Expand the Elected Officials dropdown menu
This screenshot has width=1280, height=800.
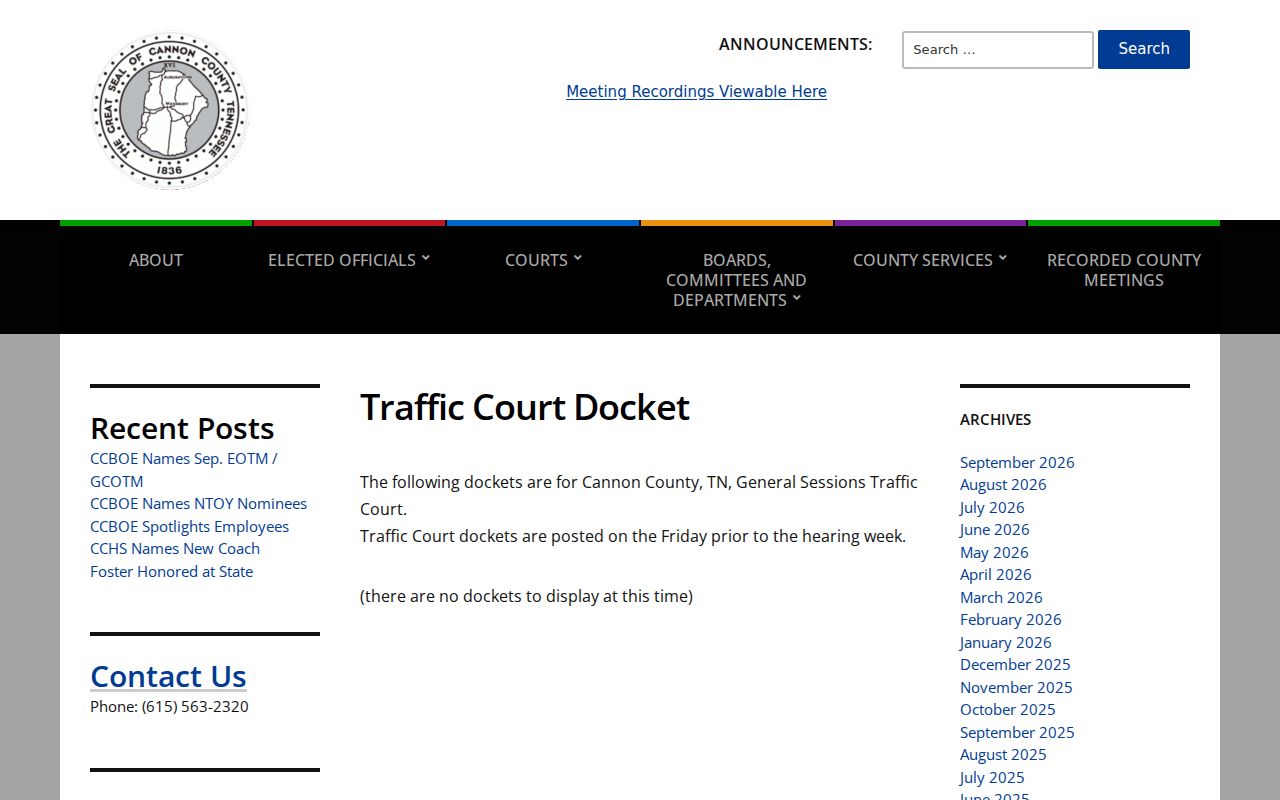point(349,260)
